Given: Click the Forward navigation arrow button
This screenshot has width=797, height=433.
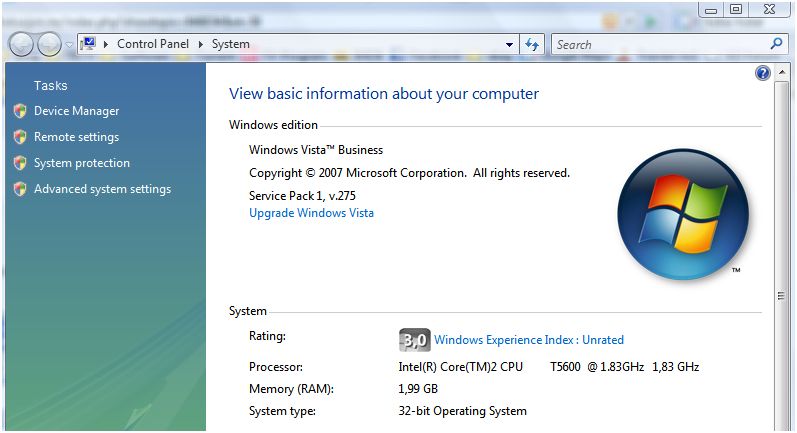Looking at the screenshot, I should (x=49, y=44).
